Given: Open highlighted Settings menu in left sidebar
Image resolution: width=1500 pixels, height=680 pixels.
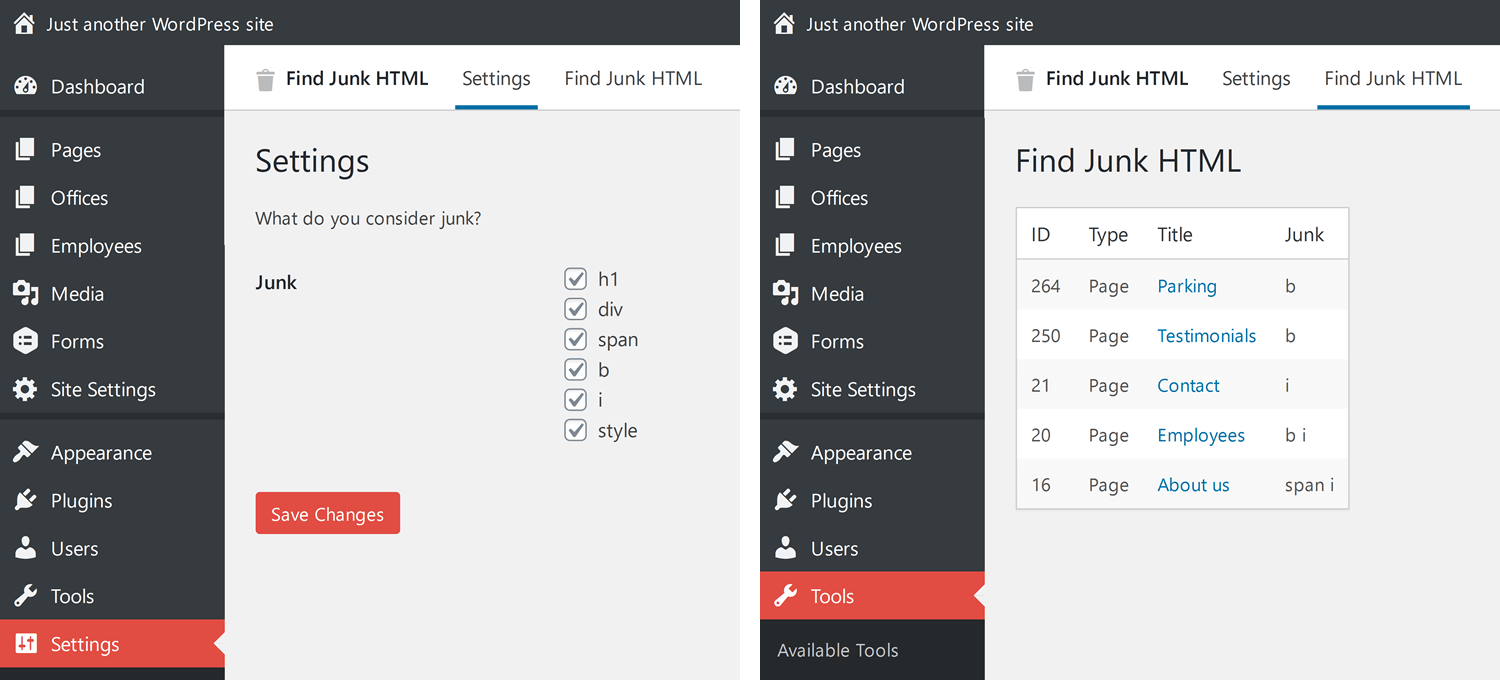Looking at the screenshot, I should coord(112,644).
